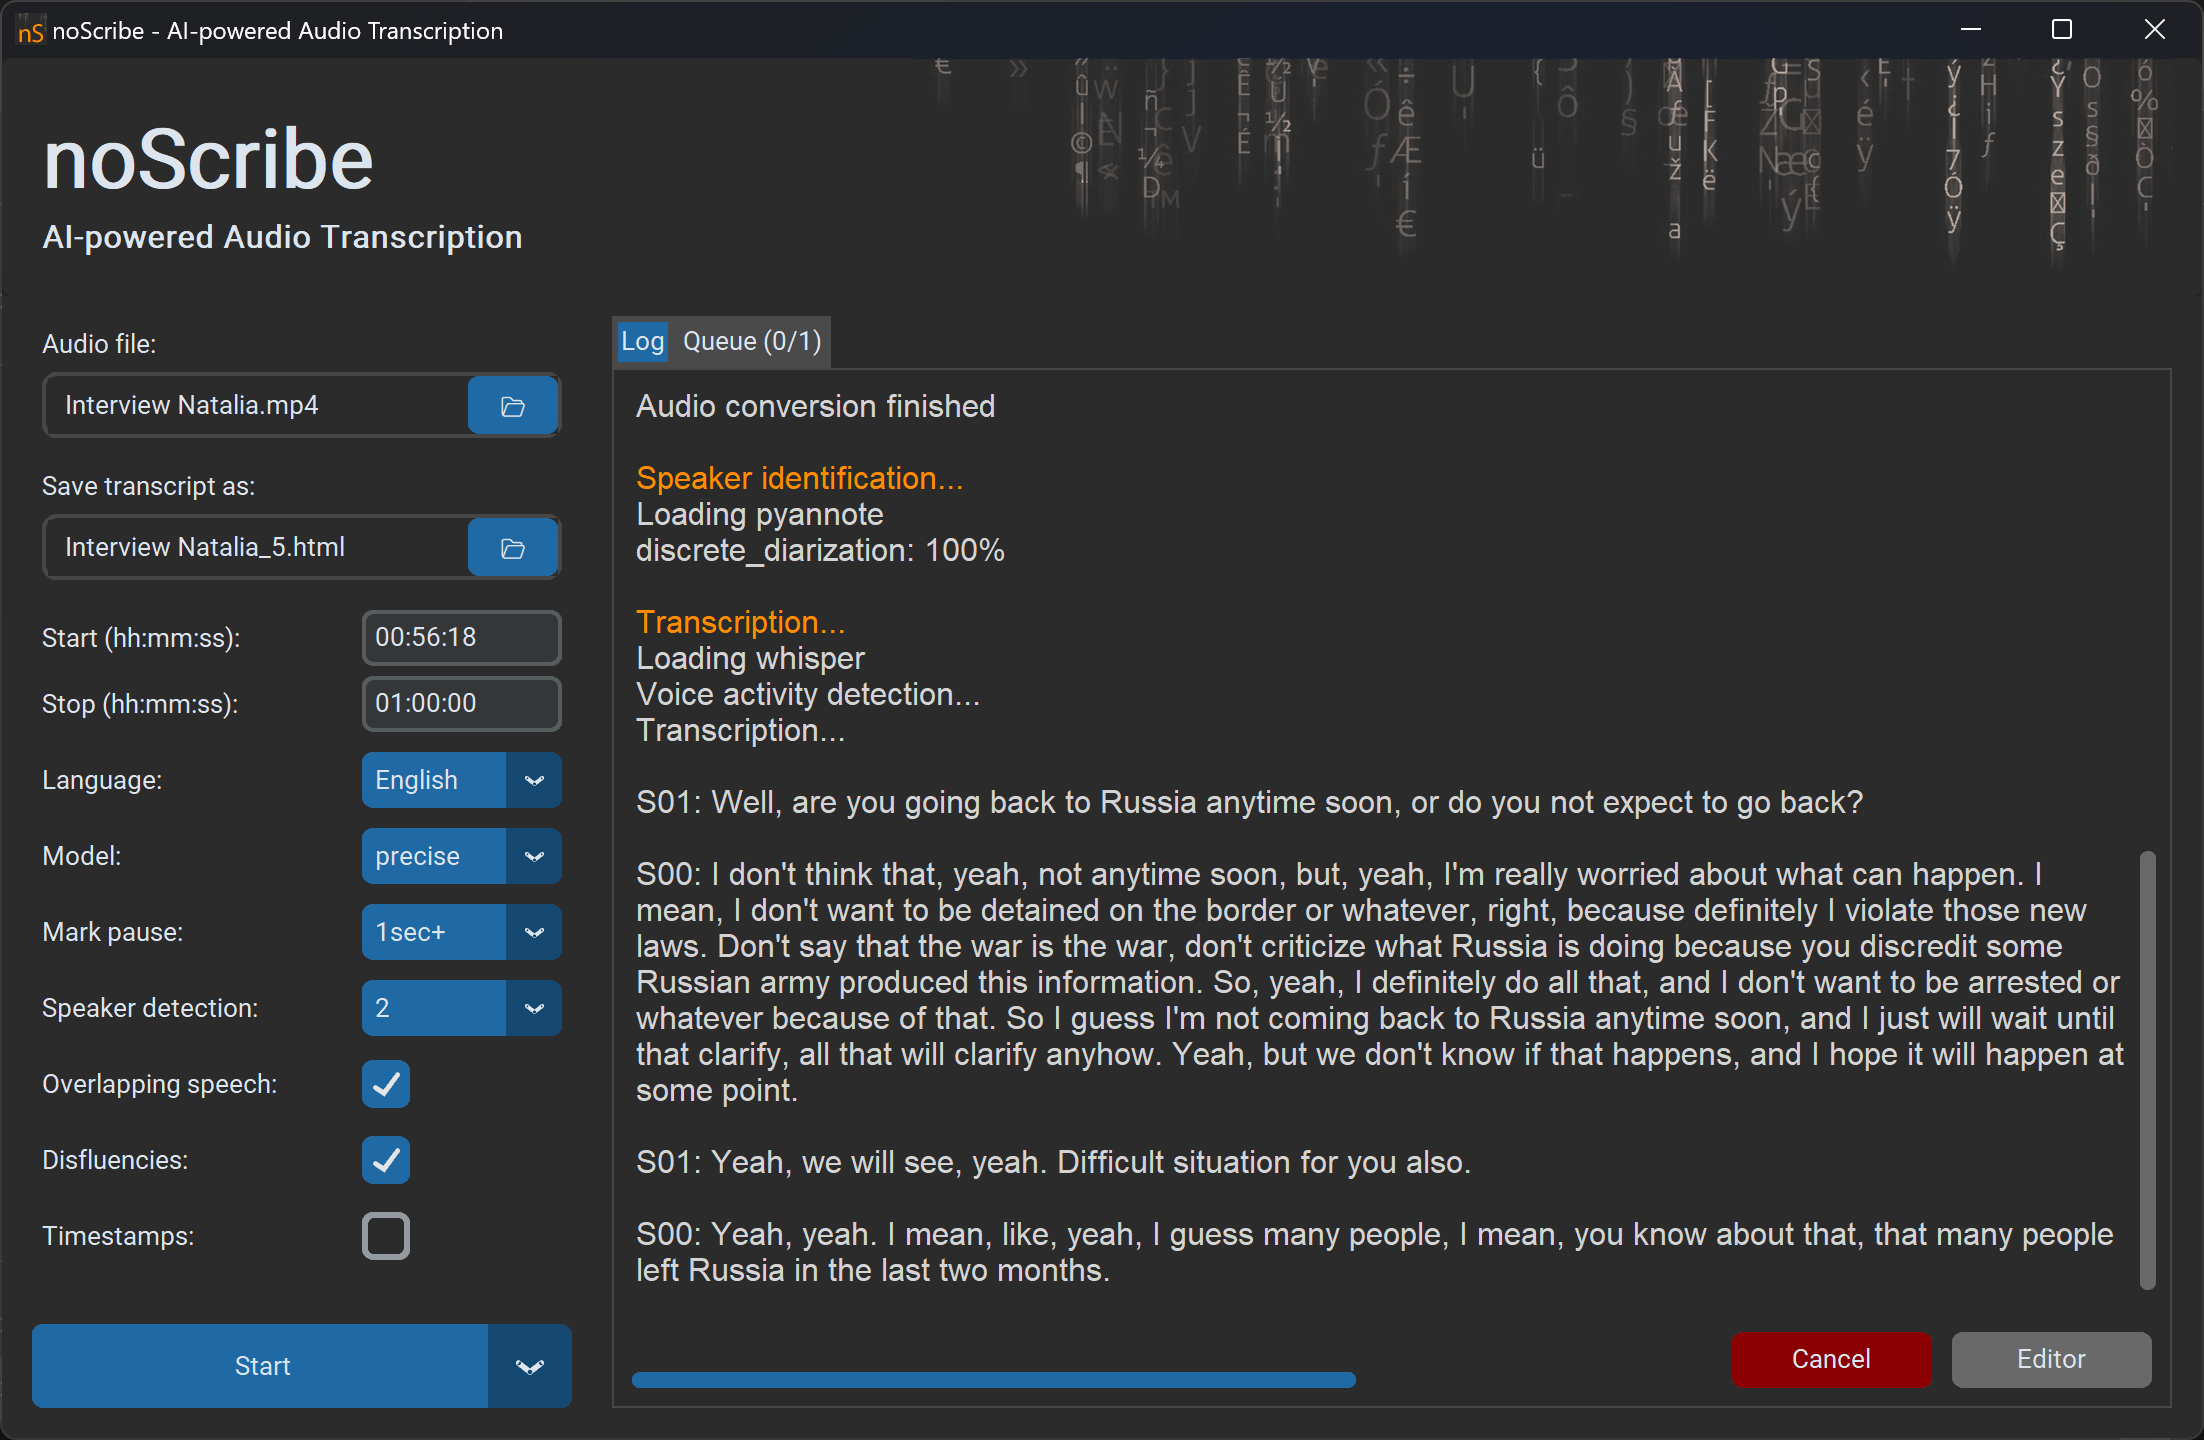Disable the Overlapping speech checkbox
The image size is (2204, 1440).
(386, 1084)
